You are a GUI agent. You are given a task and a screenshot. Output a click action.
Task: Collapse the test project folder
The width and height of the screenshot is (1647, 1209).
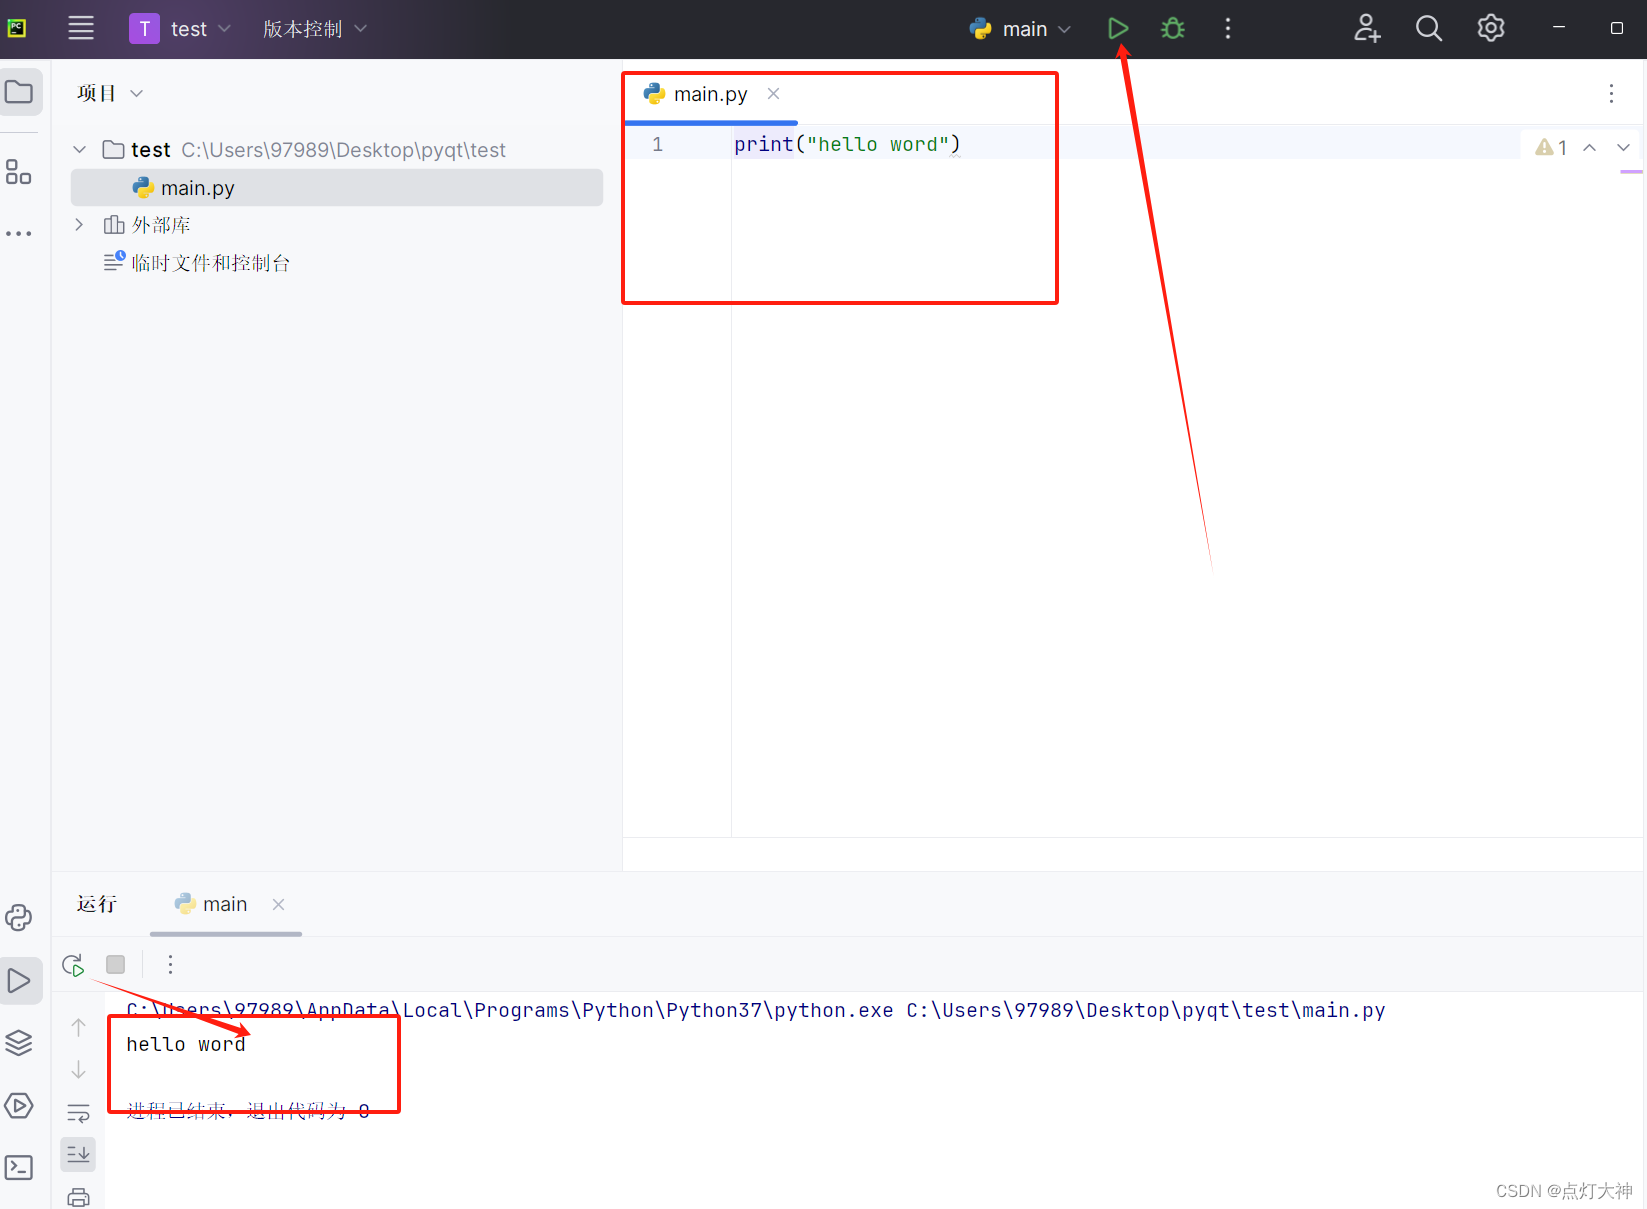point(79,149)
